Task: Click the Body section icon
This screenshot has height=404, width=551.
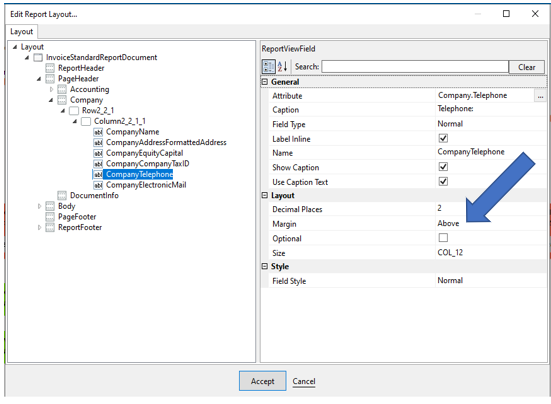Action: (x=50, y=206)
